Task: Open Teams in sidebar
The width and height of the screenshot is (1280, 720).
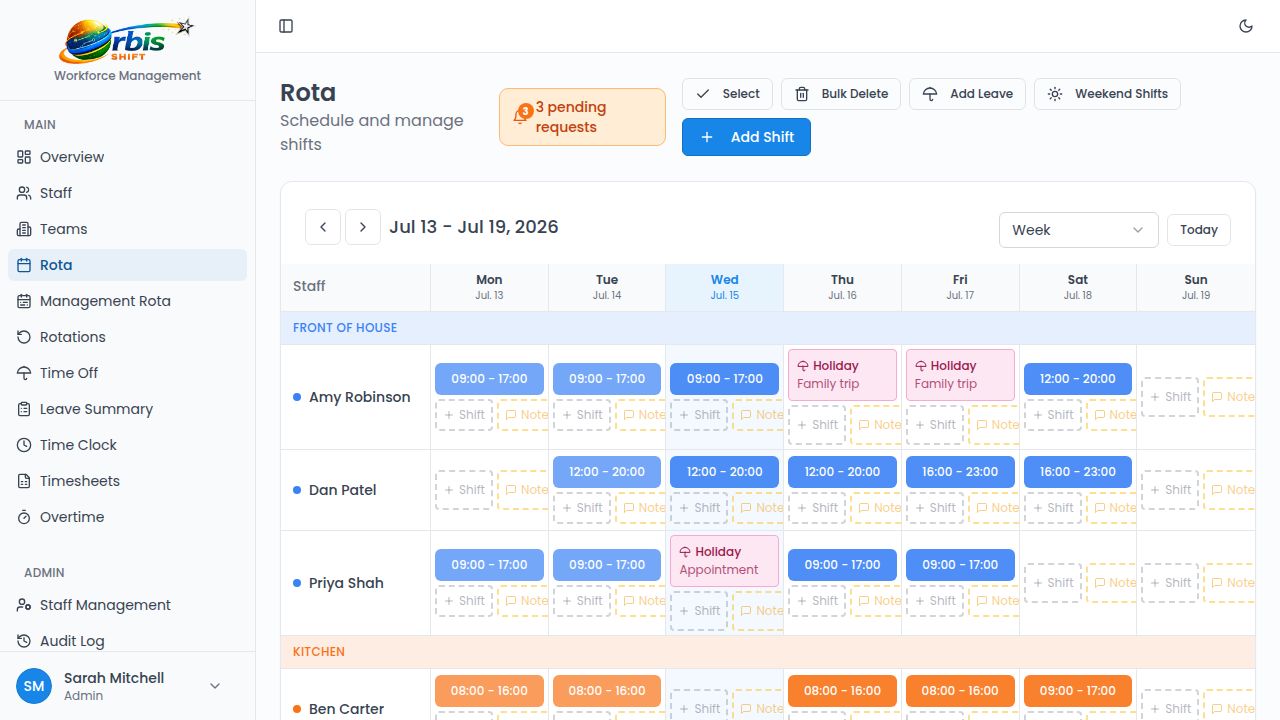Action: point(127,229)
